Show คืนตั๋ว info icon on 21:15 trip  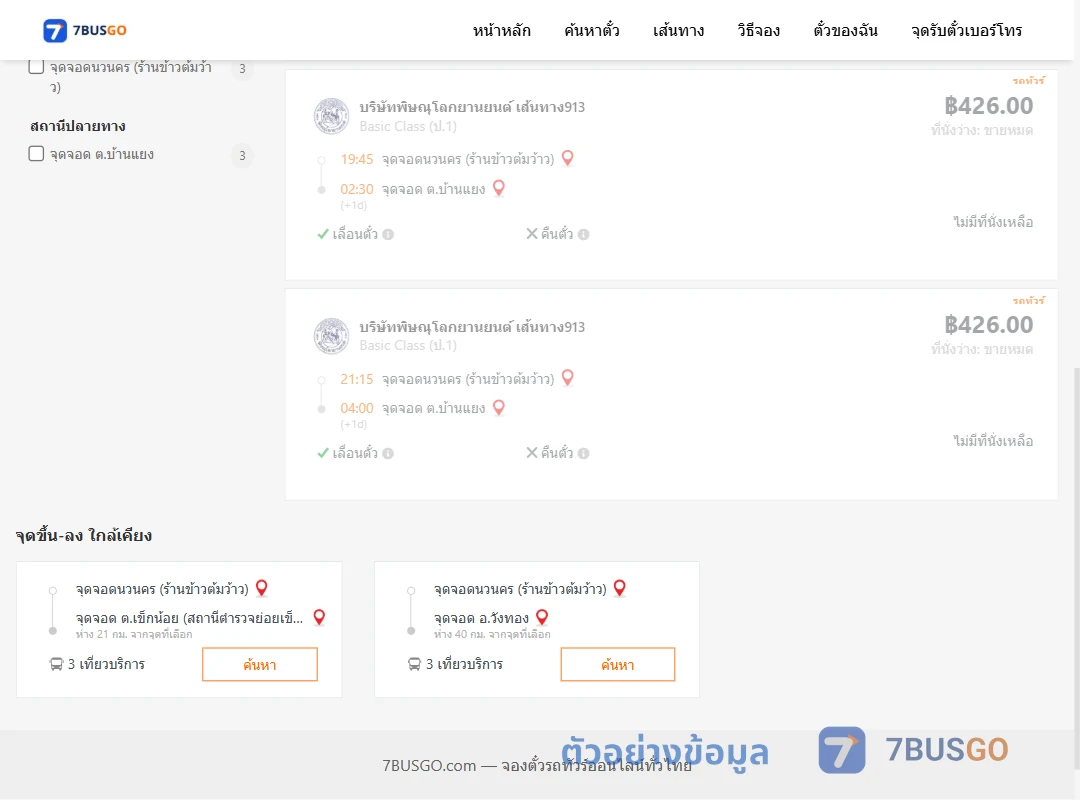583,453
